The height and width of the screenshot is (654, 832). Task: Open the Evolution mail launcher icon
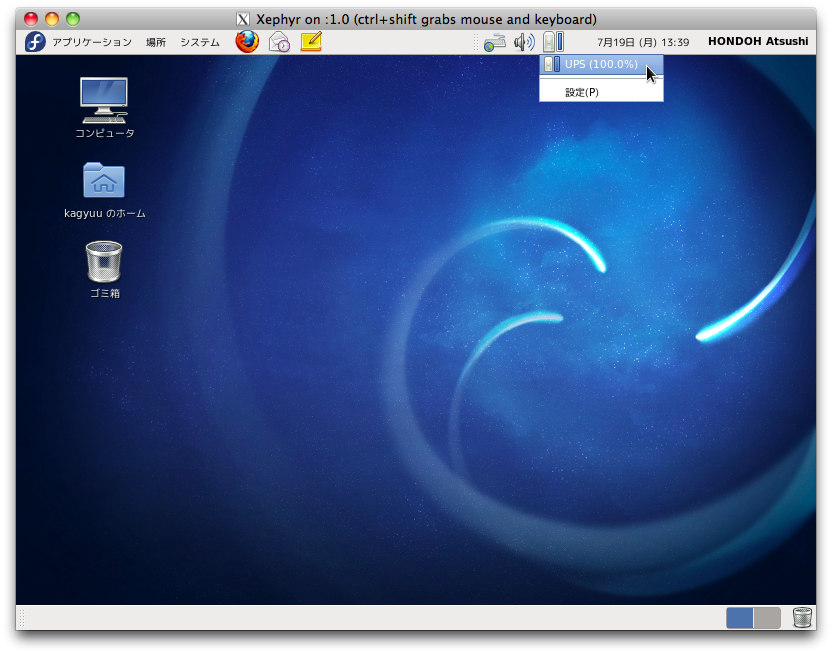click(279, 42)
